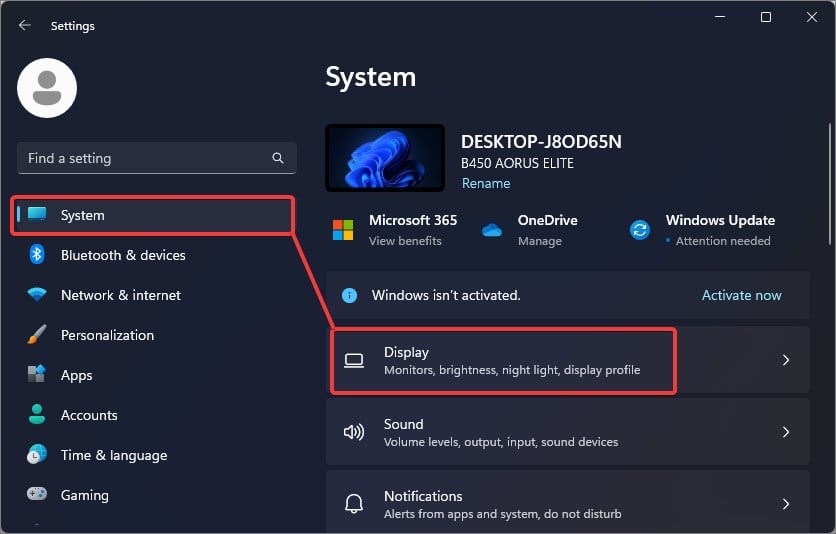Open OneDrive Manage option
The image size is (836, 534).
coord(540,241)
